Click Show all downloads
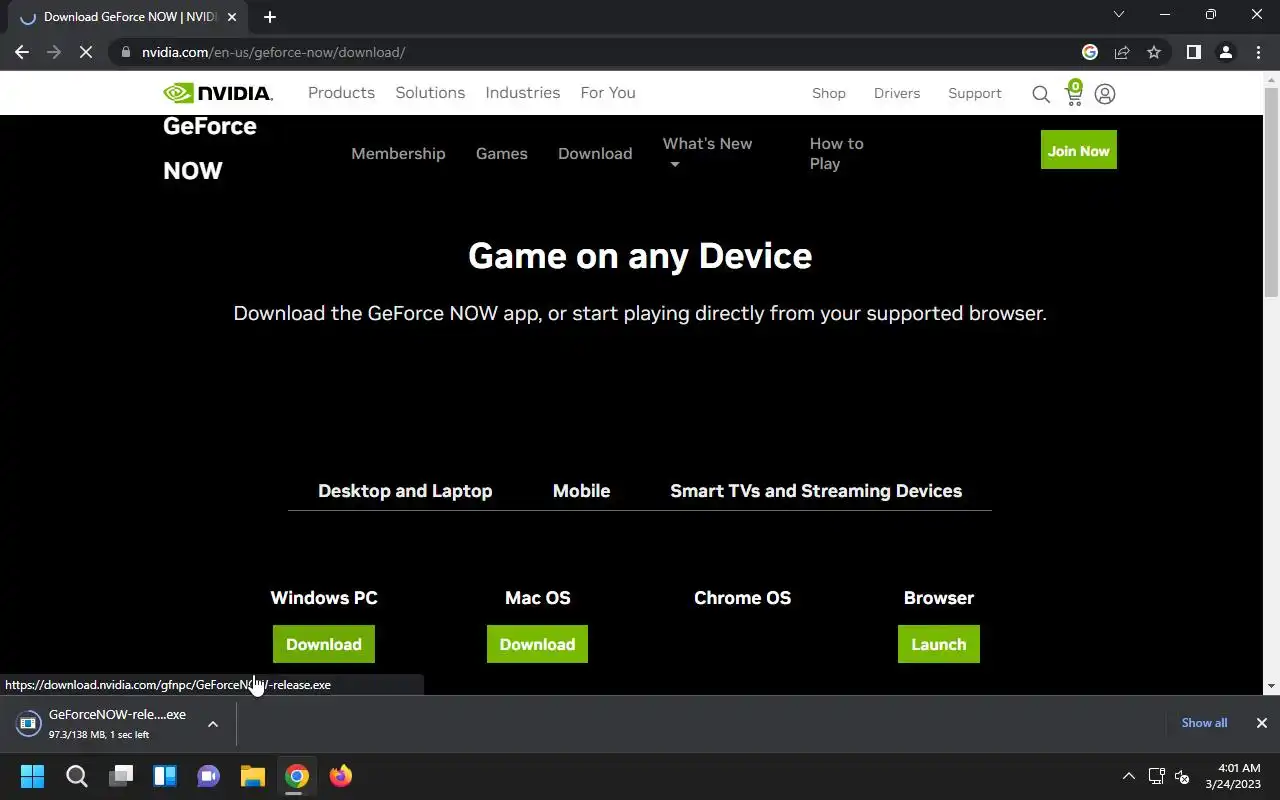The width and height of the screenshot is (1280, 800). (1204, 723)
